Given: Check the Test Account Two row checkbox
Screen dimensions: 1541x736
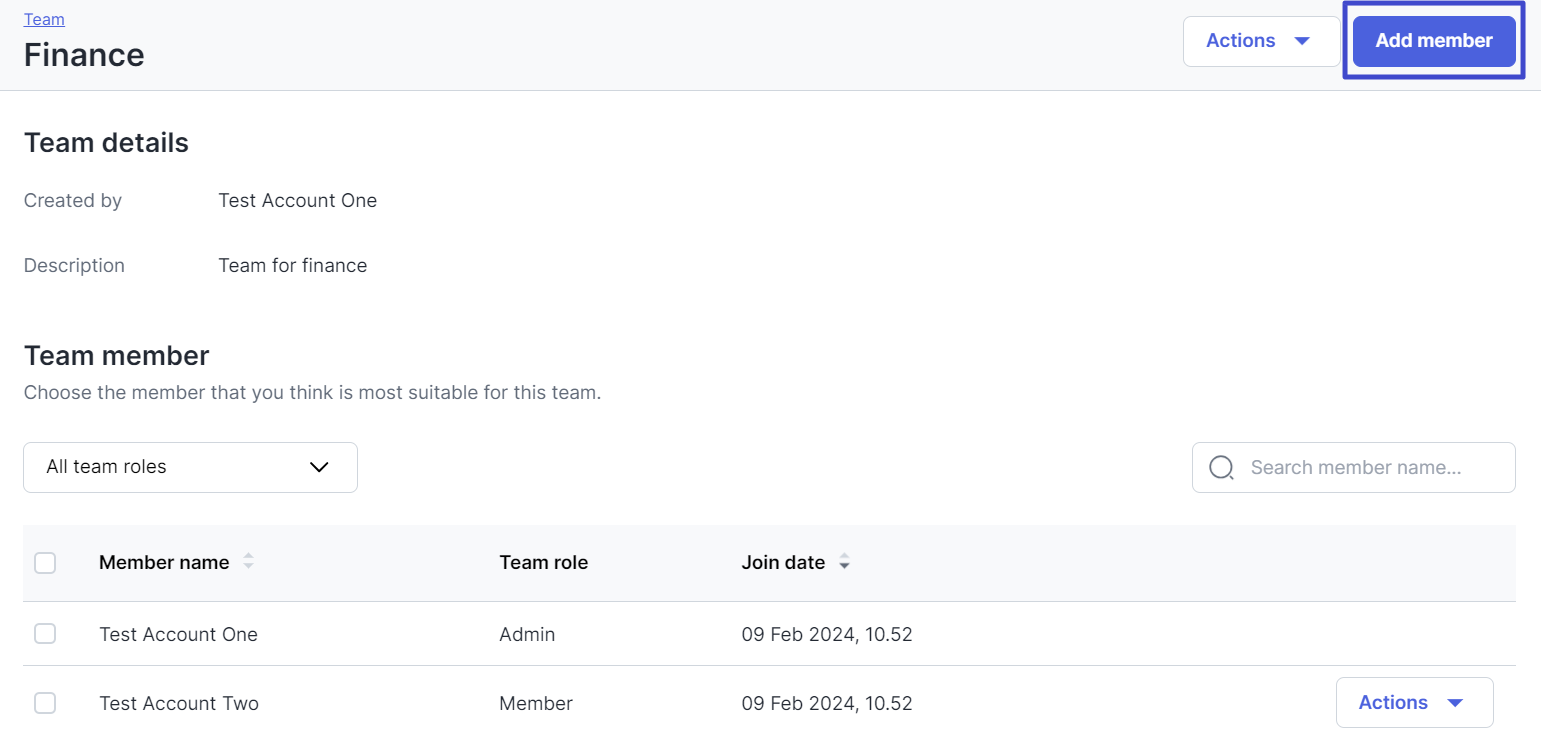Looking at the screenshot, I should coord(45,703).
